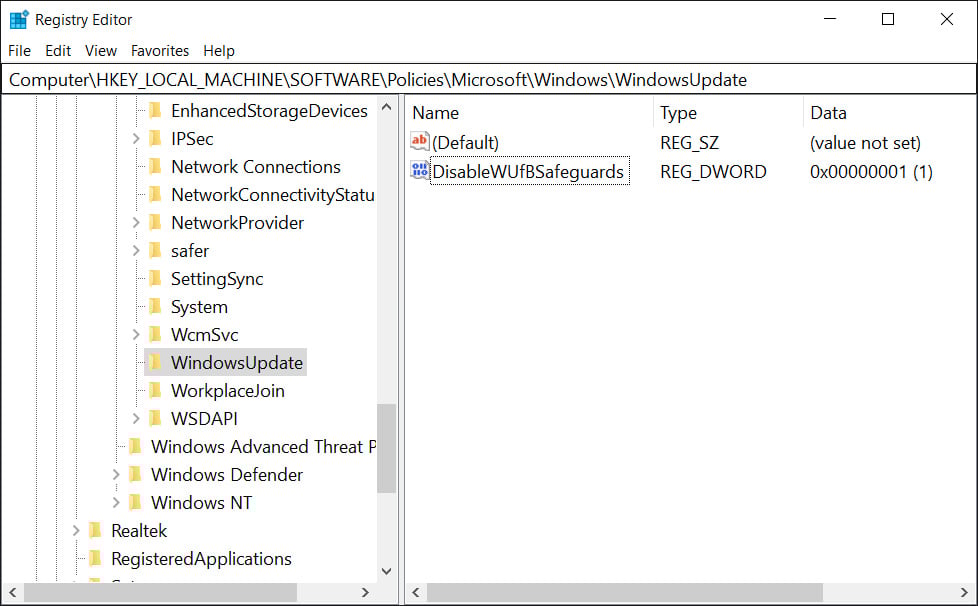Click the folder icon beside NetworkProvider
This screenshot has width=978, height=606.
(x=155, y=223)
